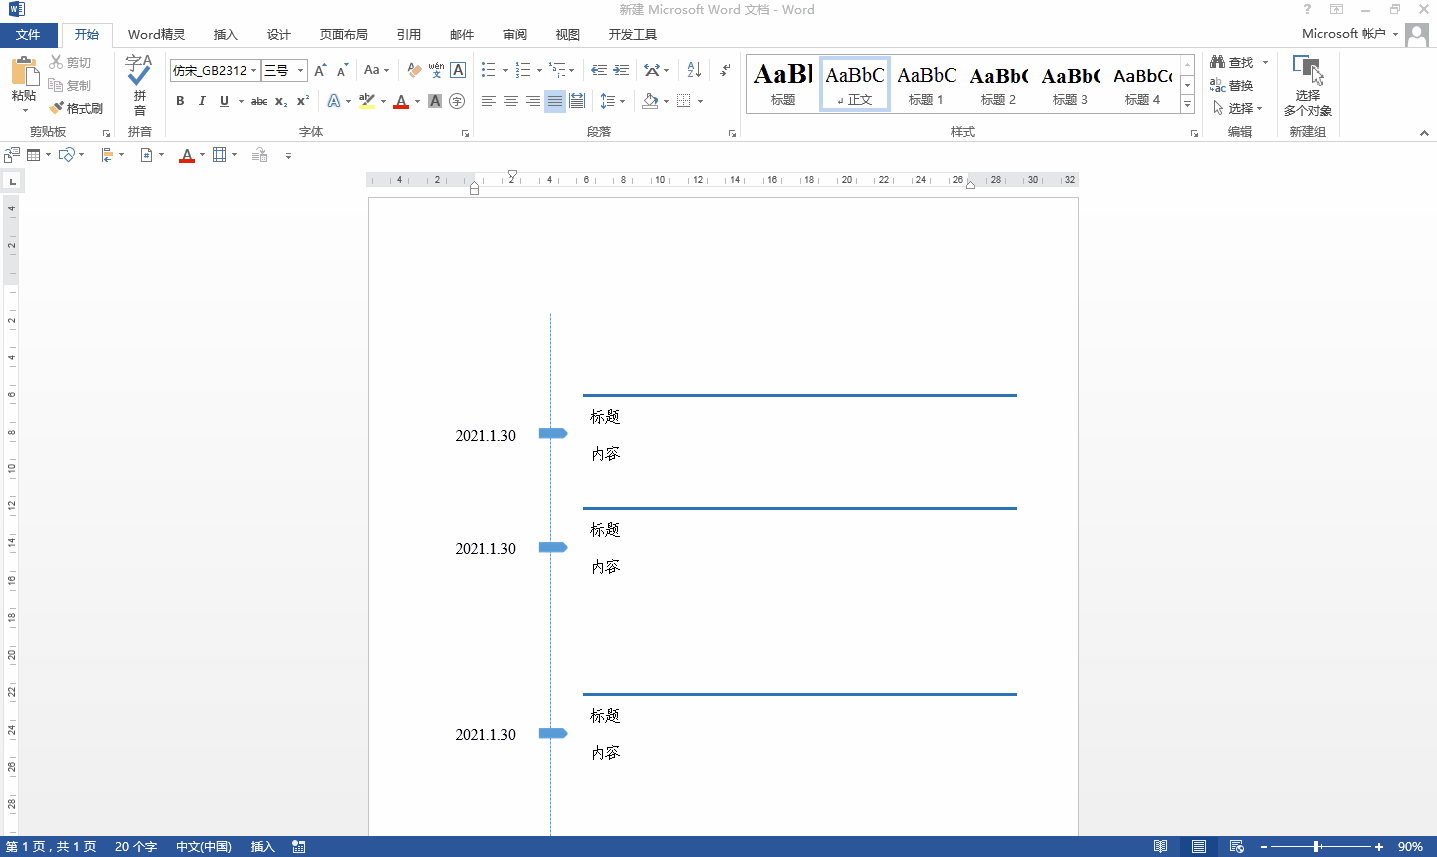Switch to Read Mode in the status bar
Image resolution: width=1437 pixels, height=857 pixels.
coord(1160,847)
